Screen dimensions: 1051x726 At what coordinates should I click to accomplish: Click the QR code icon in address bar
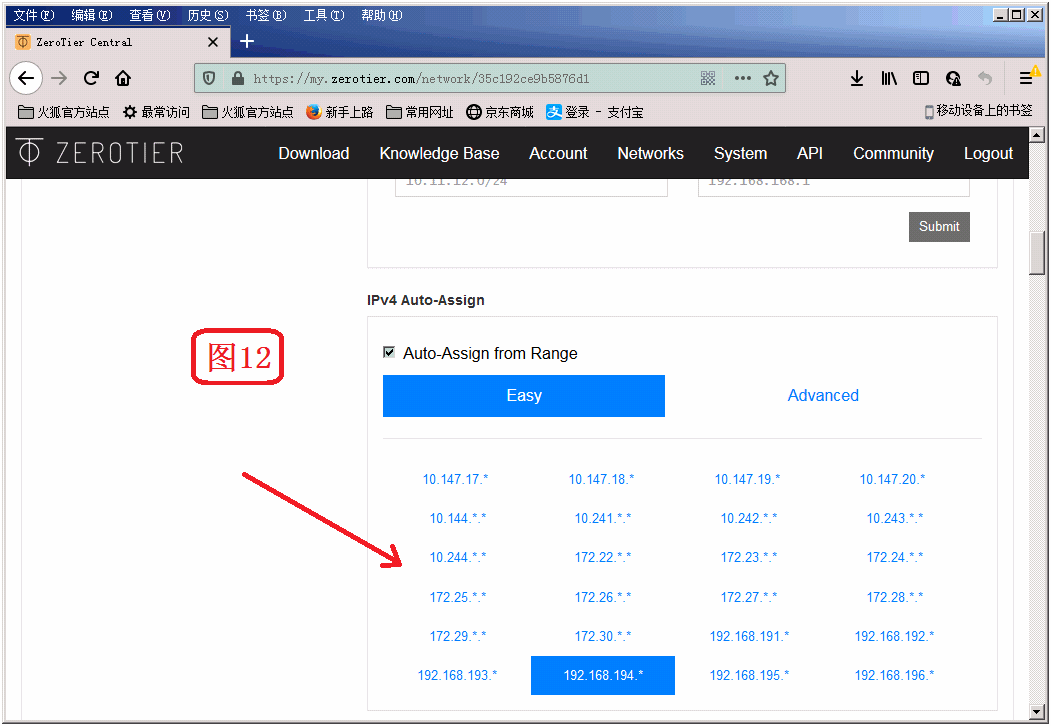click(x=708, y=78)
